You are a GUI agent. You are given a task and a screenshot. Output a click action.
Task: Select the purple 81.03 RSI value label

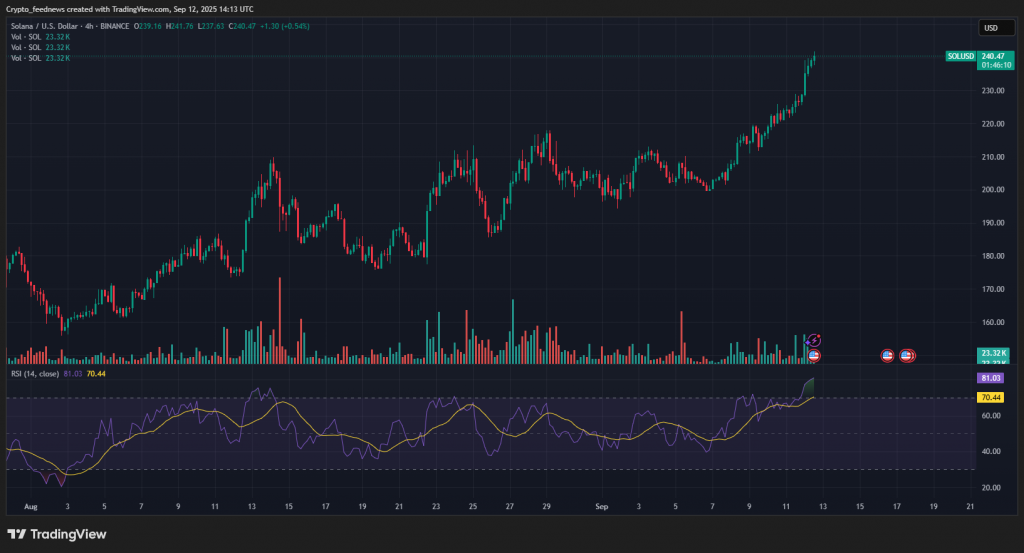tap(989, 379)
